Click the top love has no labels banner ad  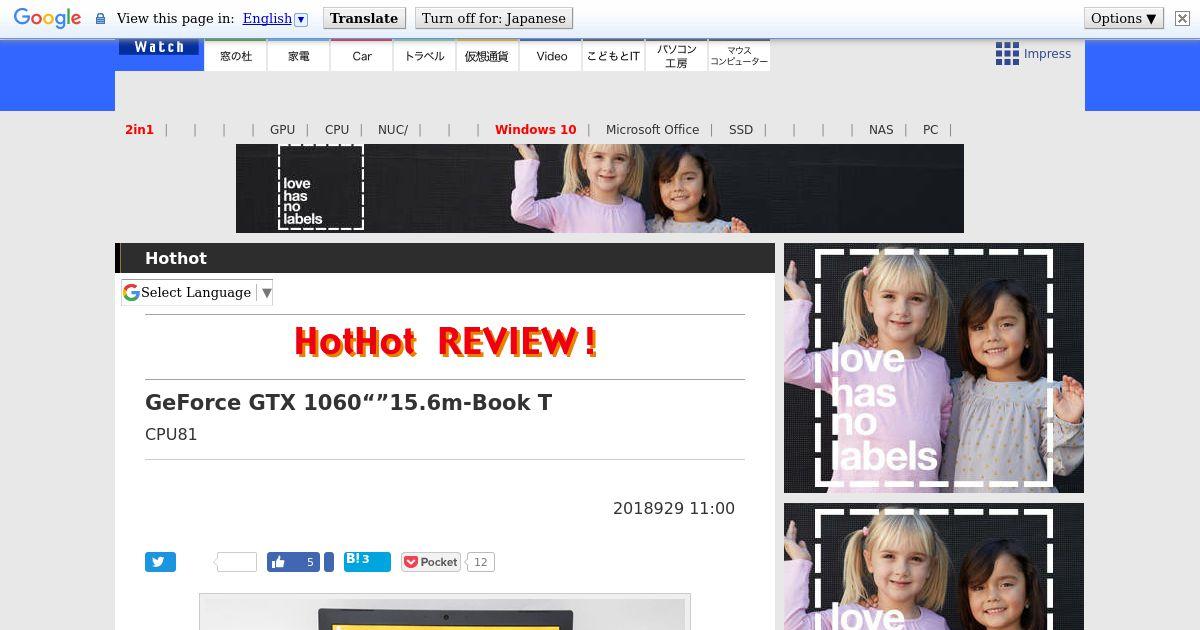(600, 188)
